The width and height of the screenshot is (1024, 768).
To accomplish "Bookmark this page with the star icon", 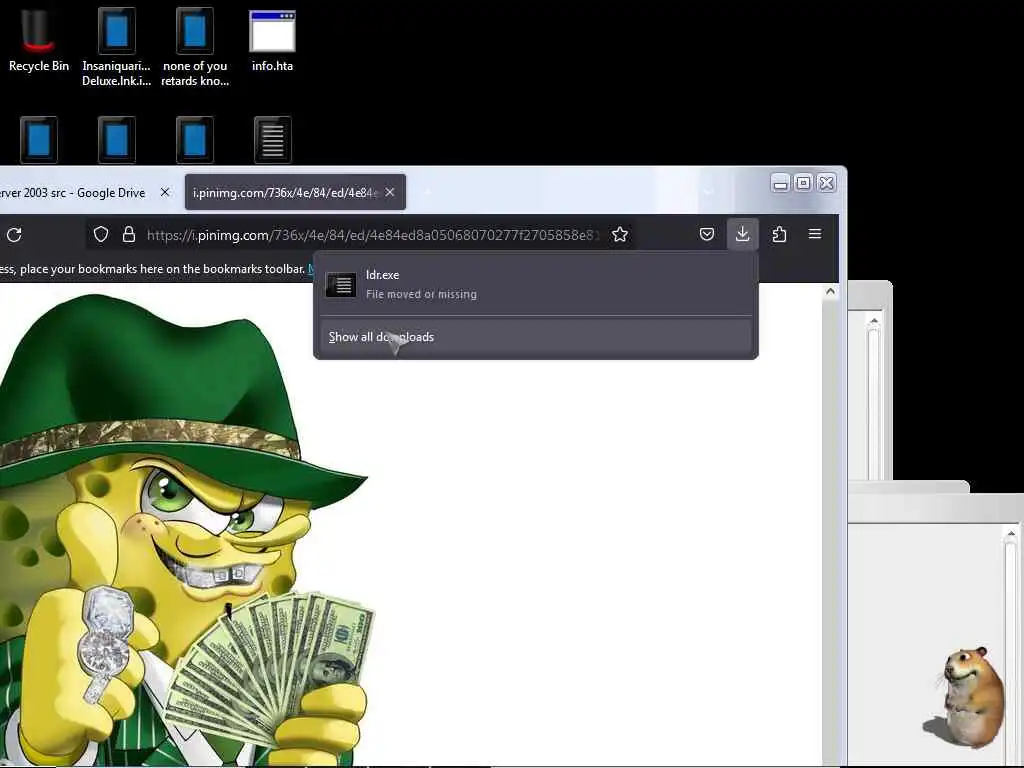I will (620, 234).
